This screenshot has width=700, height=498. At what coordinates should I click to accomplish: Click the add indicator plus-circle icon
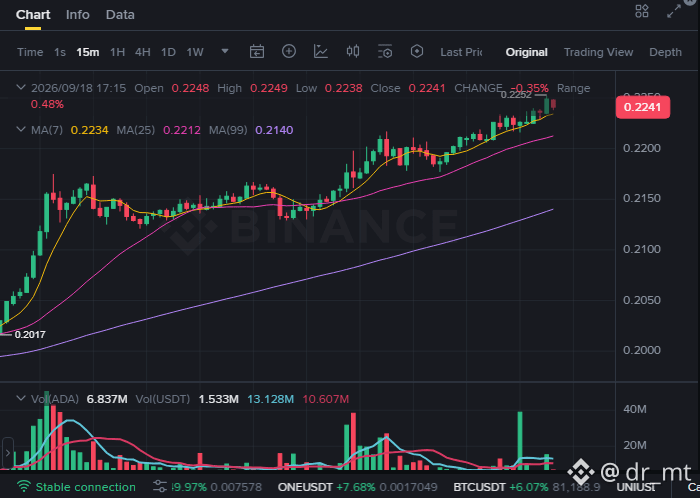(289, 51)
